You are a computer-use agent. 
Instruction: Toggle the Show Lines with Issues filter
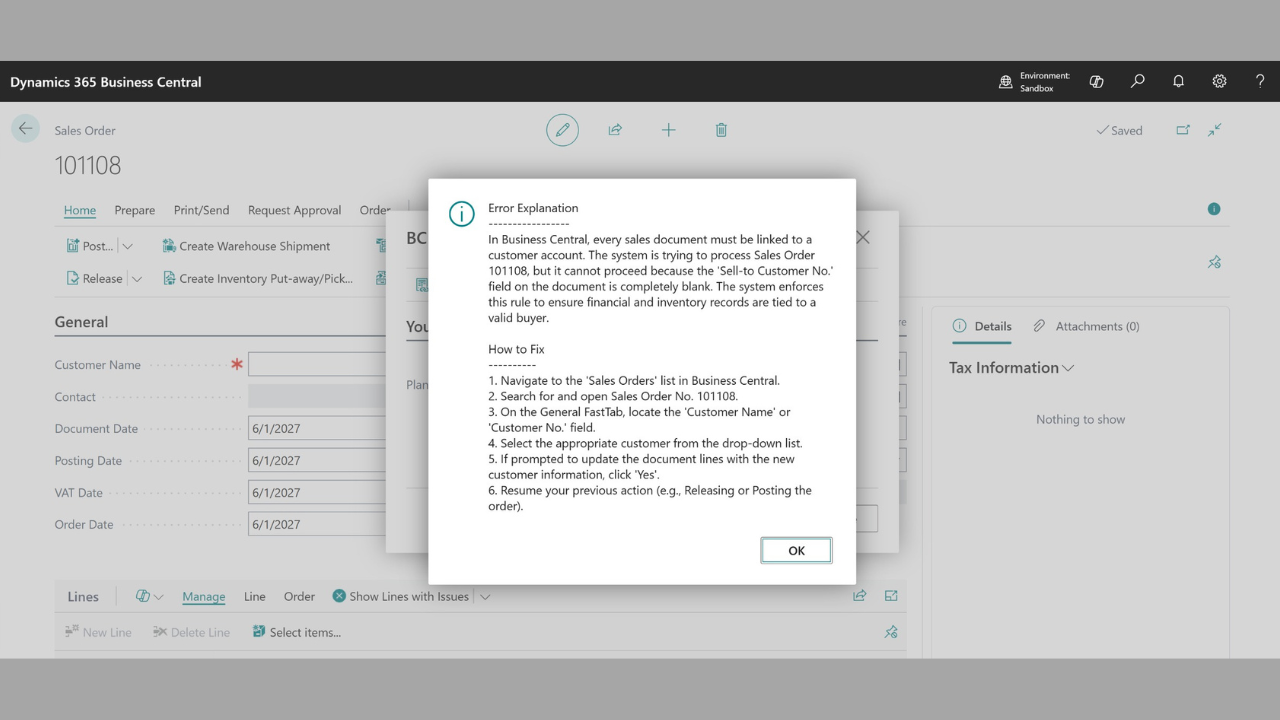click(x=400, y=596)
